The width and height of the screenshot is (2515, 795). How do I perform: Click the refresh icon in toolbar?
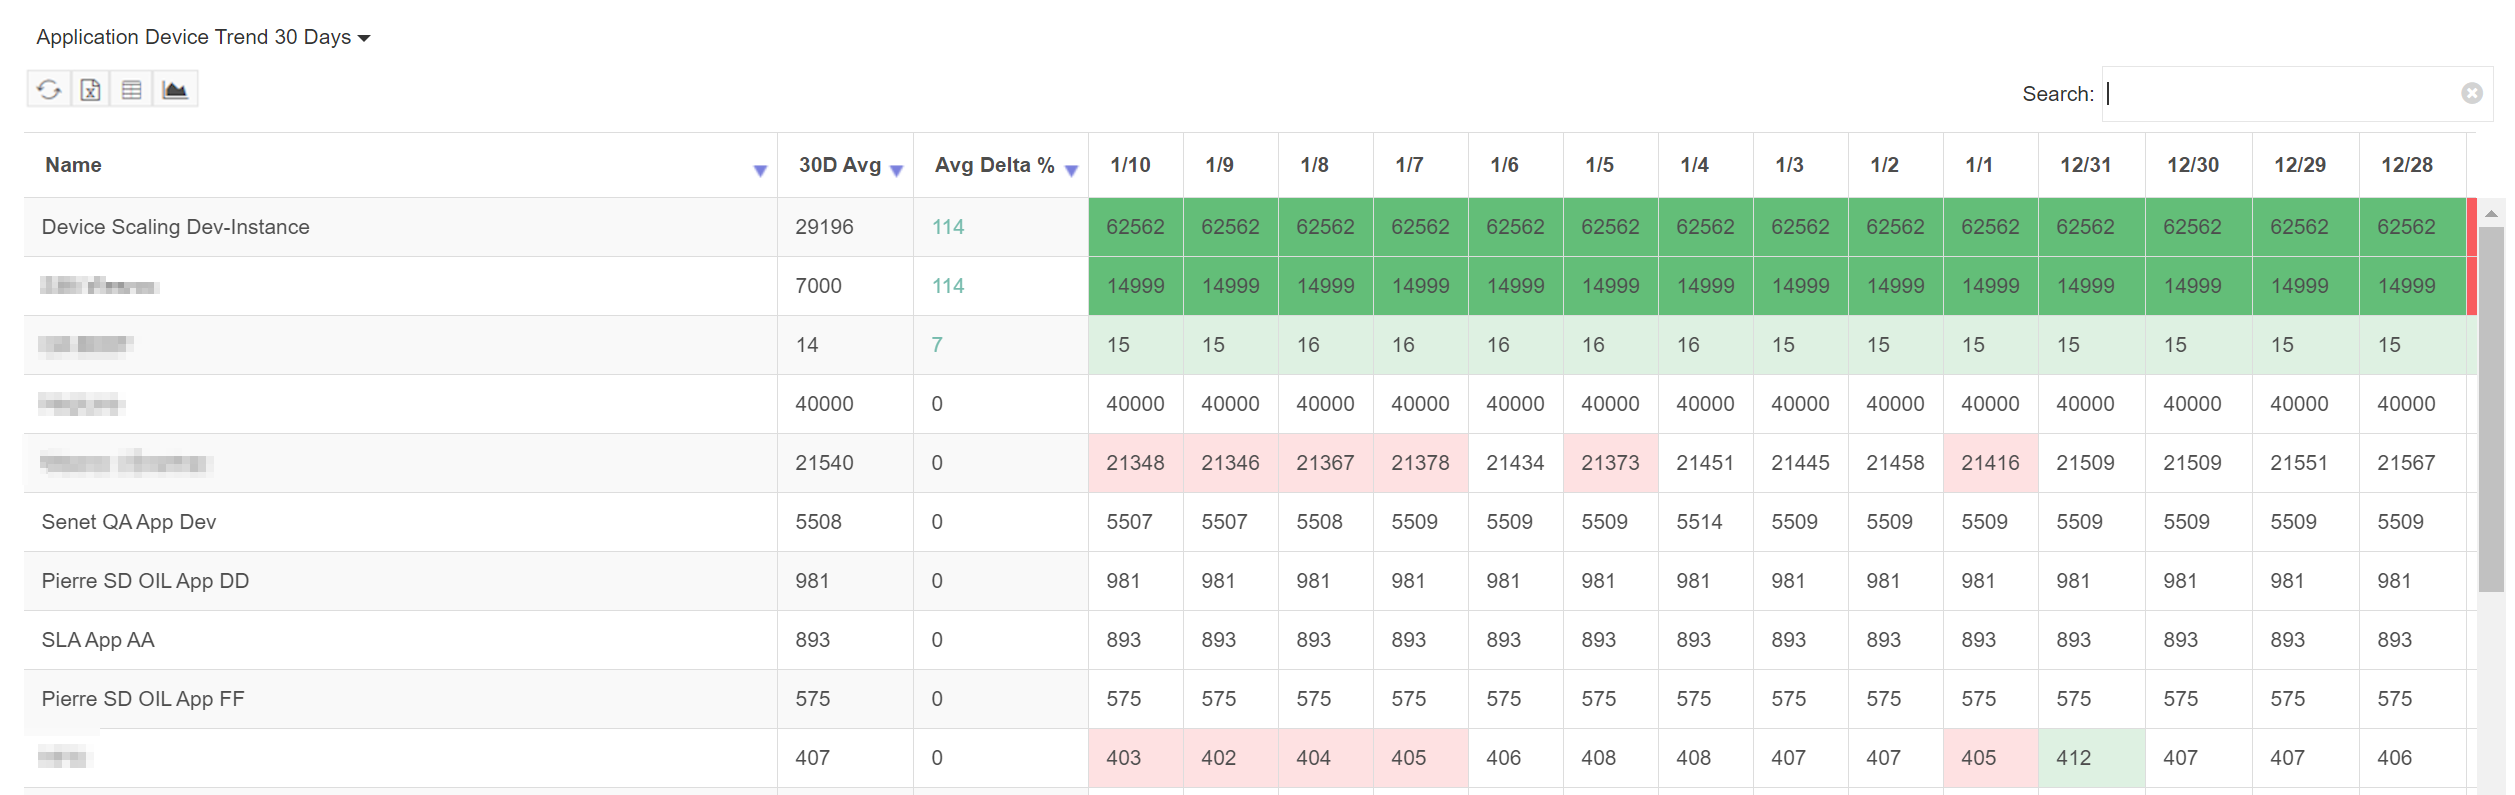tap(49, 90)
